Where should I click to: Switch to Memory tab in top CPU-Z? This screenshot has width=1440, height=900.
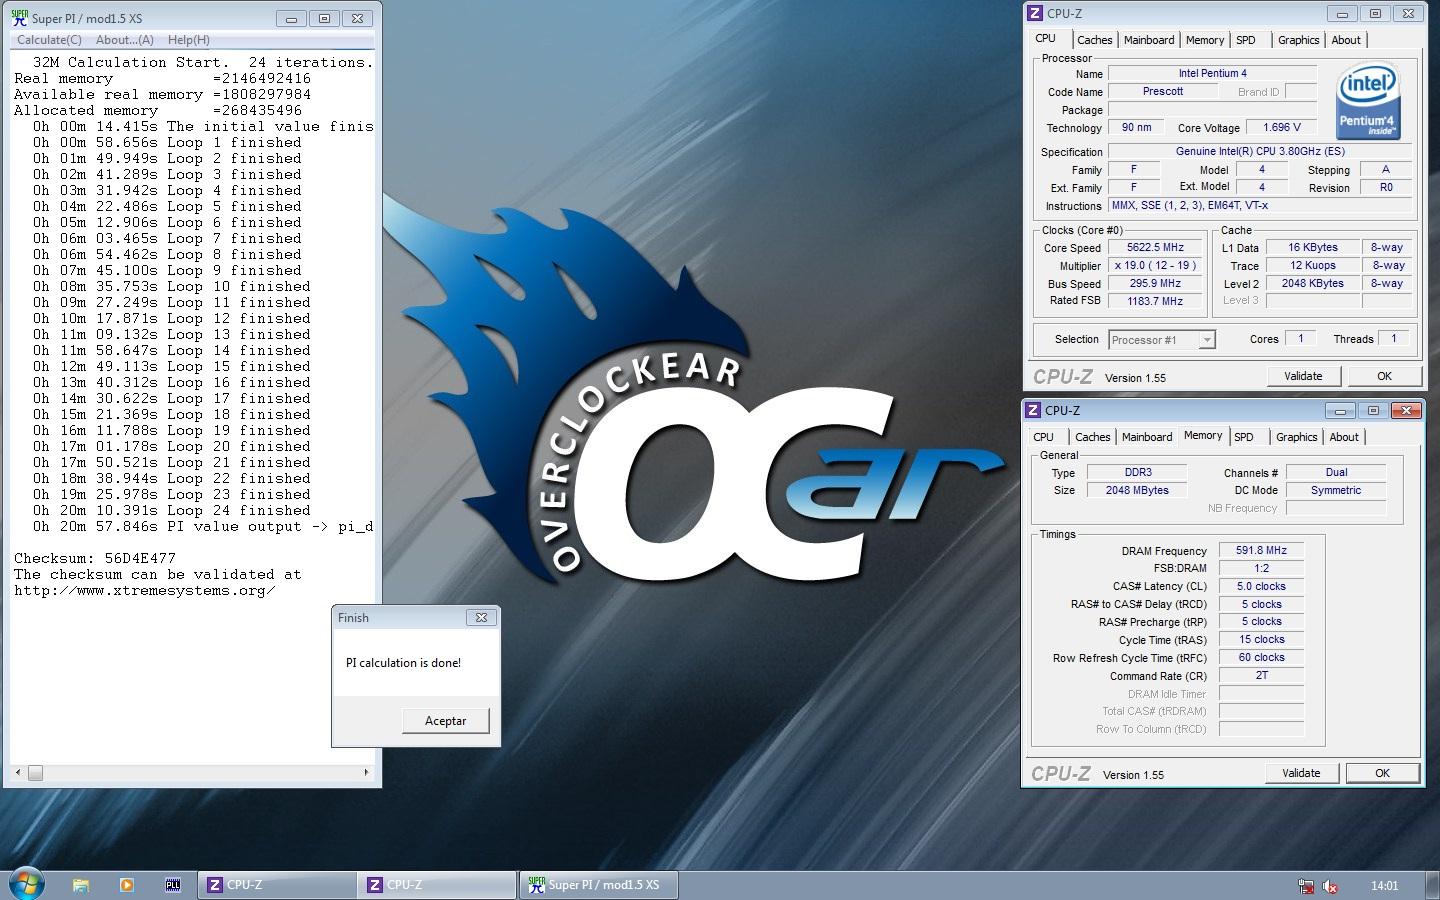(x=1204, y=40)
